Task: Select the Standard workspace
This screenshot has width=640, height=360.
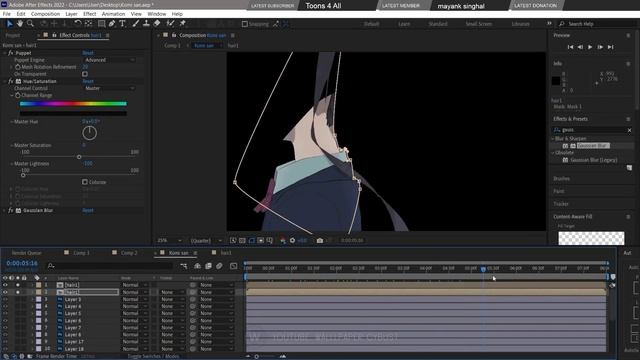Action: pos(438,24)
